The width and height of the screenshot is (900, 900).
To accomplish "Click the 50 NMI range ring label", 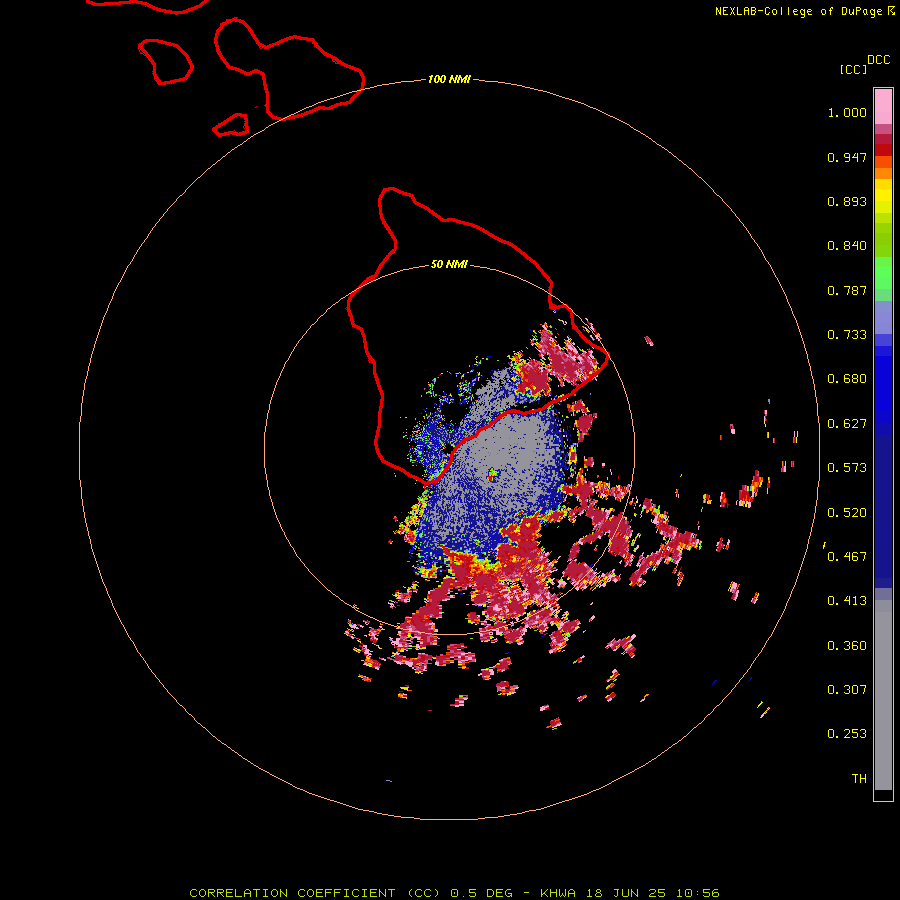I will (x=449, y=264).
